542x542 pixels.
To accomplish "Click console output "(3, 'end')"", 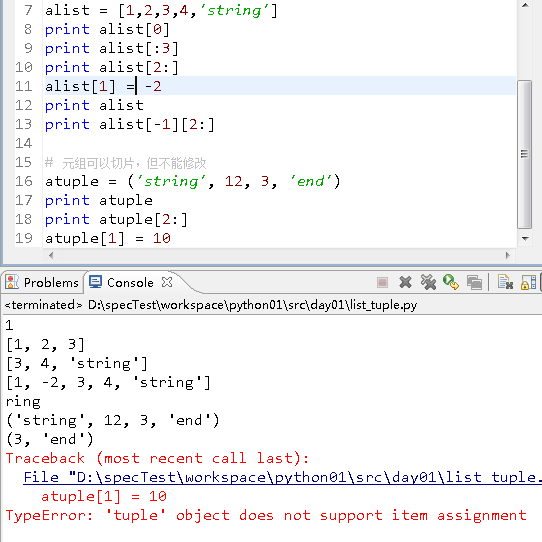I will click(50, 440).
